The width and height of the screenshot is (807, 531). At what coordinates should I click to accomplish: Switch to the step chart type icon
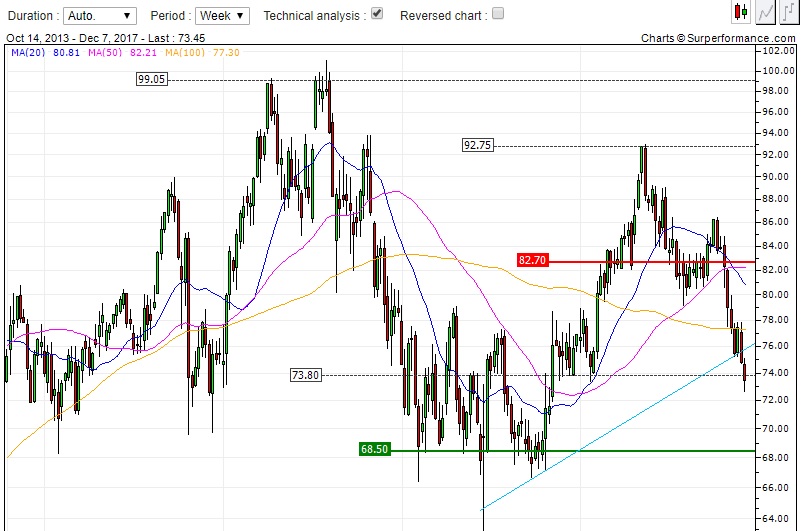tap(789, 12)
